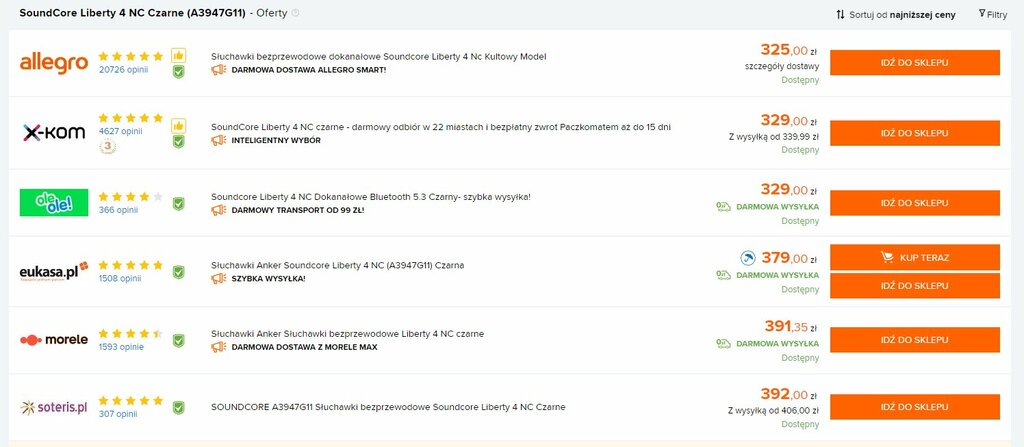The width and height of the screenshot is (1024, 447).
Task: Go to Allegro shop via IDŹ DO SKLEPU
Action: [x=914, y=63]
